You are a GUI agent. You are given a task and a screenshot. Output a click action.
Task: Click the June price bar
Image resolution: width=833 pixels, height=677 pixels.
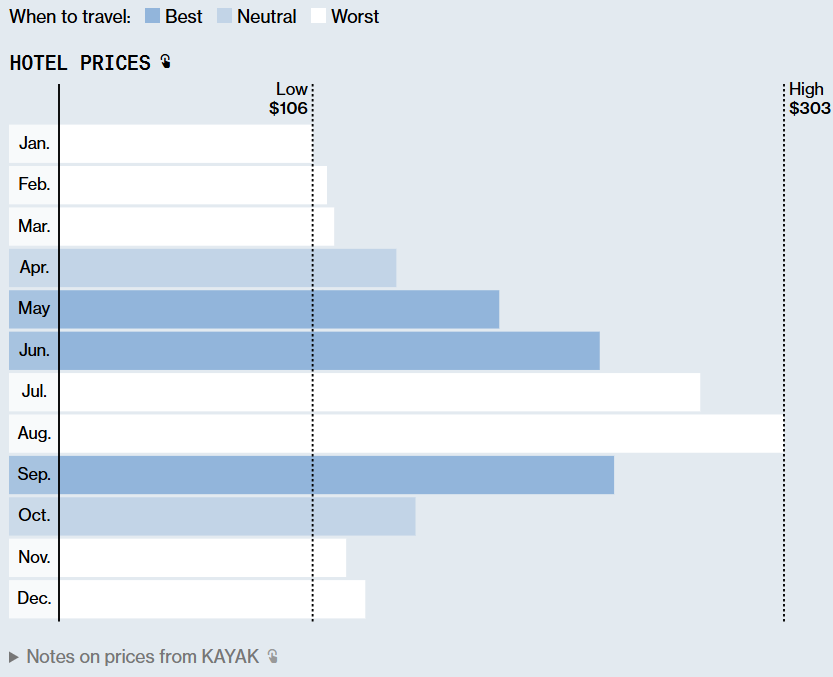330,351
